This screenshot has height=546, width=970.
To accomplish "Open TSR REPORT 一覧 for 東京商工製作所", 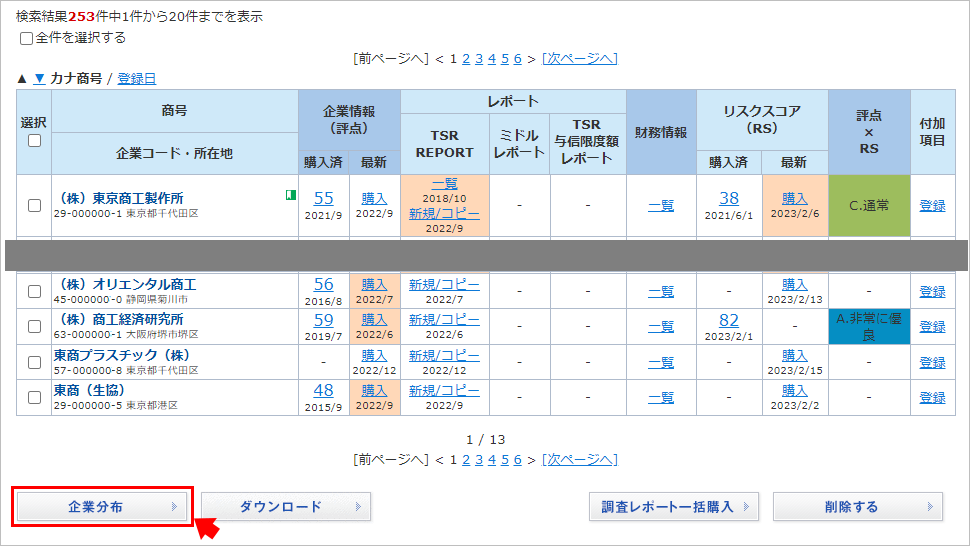I will [444, 184].
